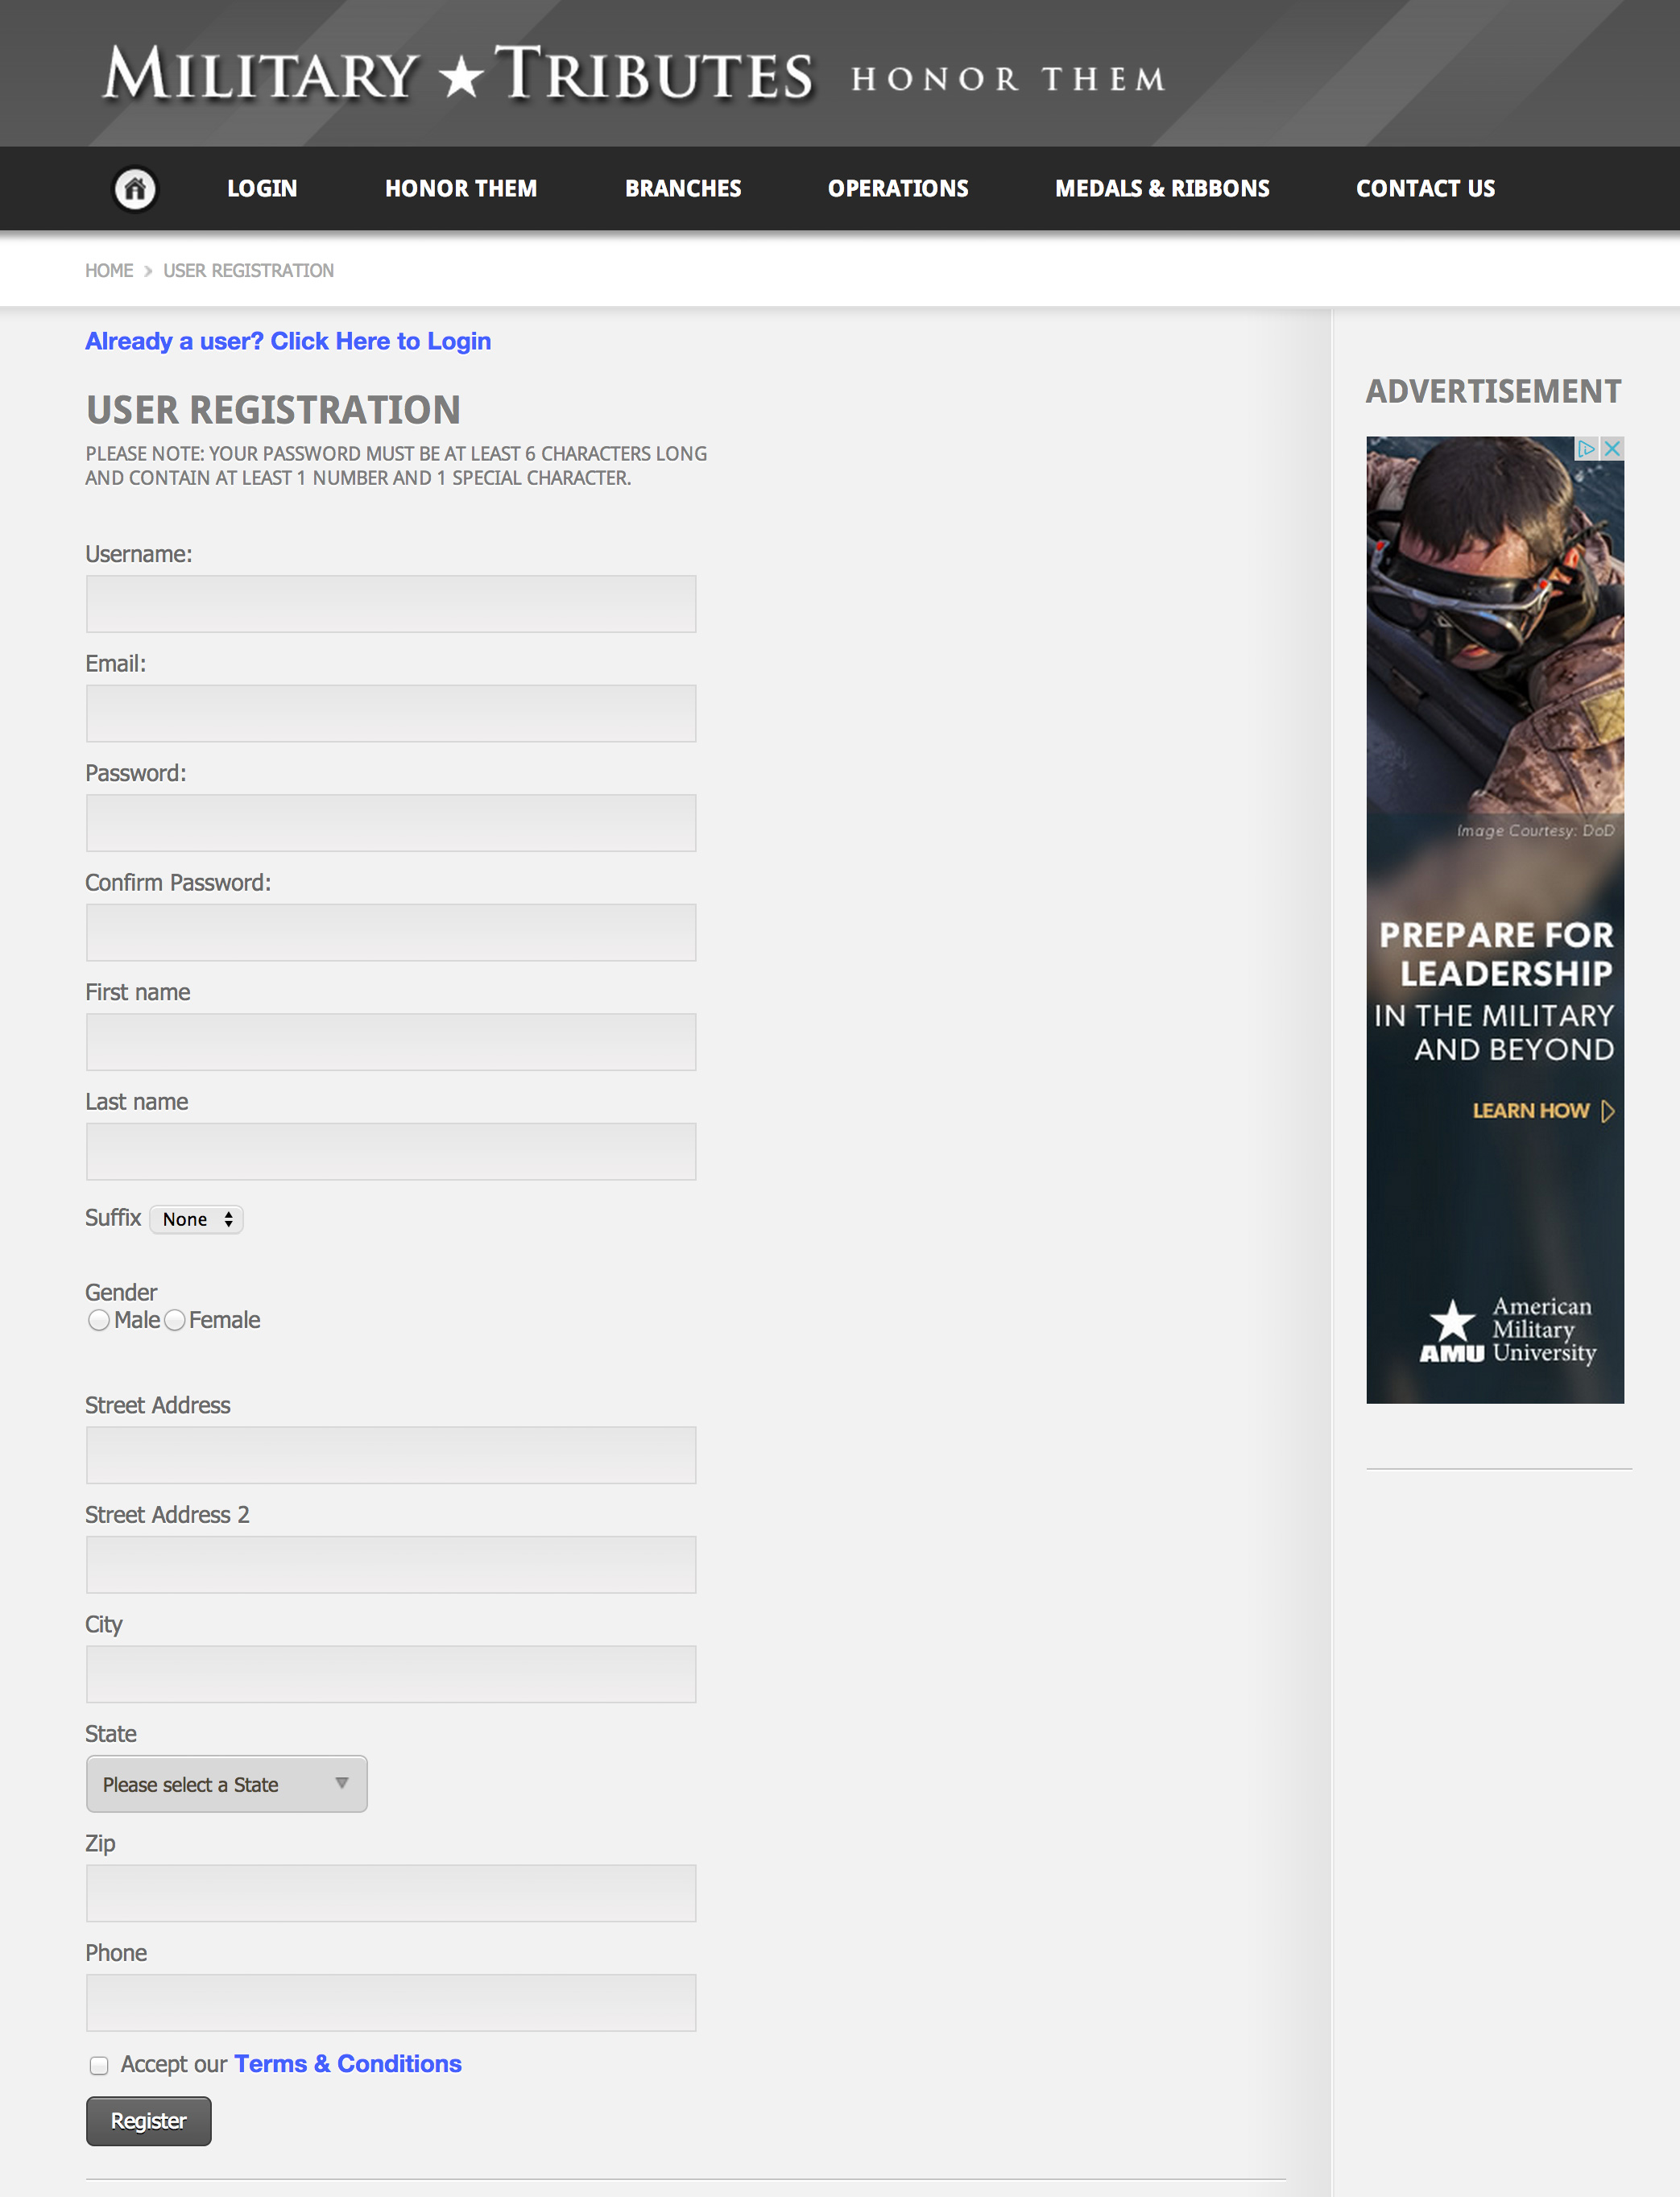Click the Phone input field
This screenshot has width=1680, height=2197.
pyautogui.click(x=391, y=2003)
